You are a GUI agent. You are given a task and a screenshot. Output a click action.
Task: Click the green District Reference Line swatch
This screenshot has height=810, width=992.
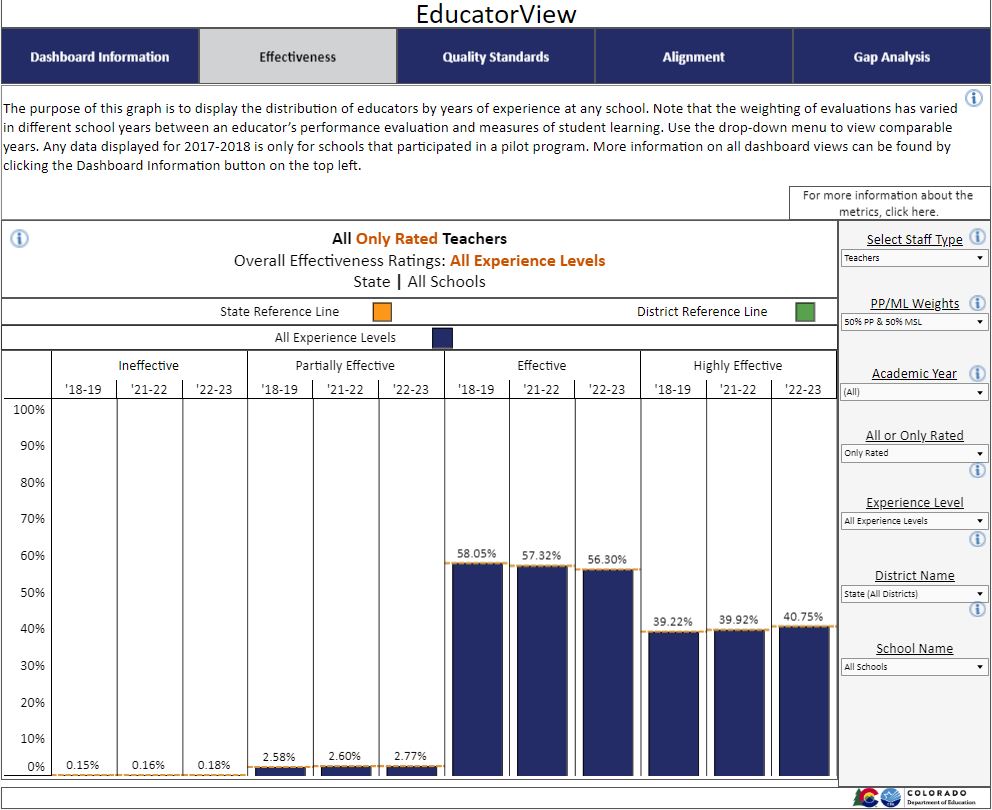coord(805,312)
